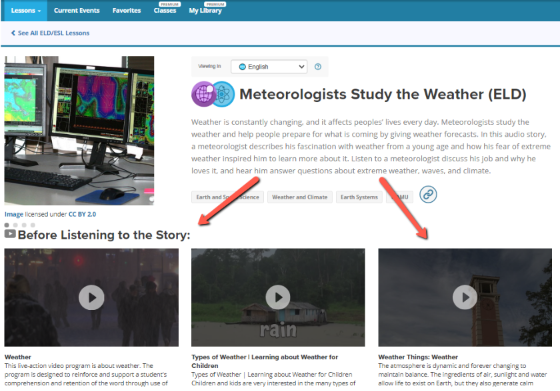
Task: Play the Types of Weather video
Action: 278,297
